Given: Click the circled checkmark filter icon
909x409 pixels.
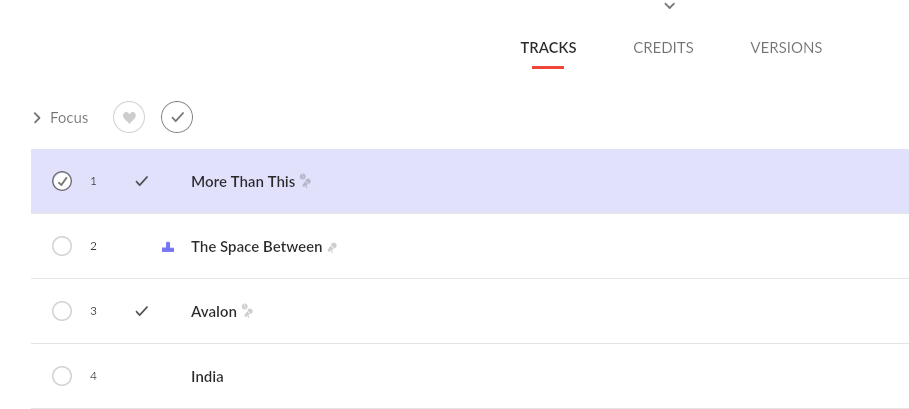Looking at the screenshot, I should coord(177,118).
